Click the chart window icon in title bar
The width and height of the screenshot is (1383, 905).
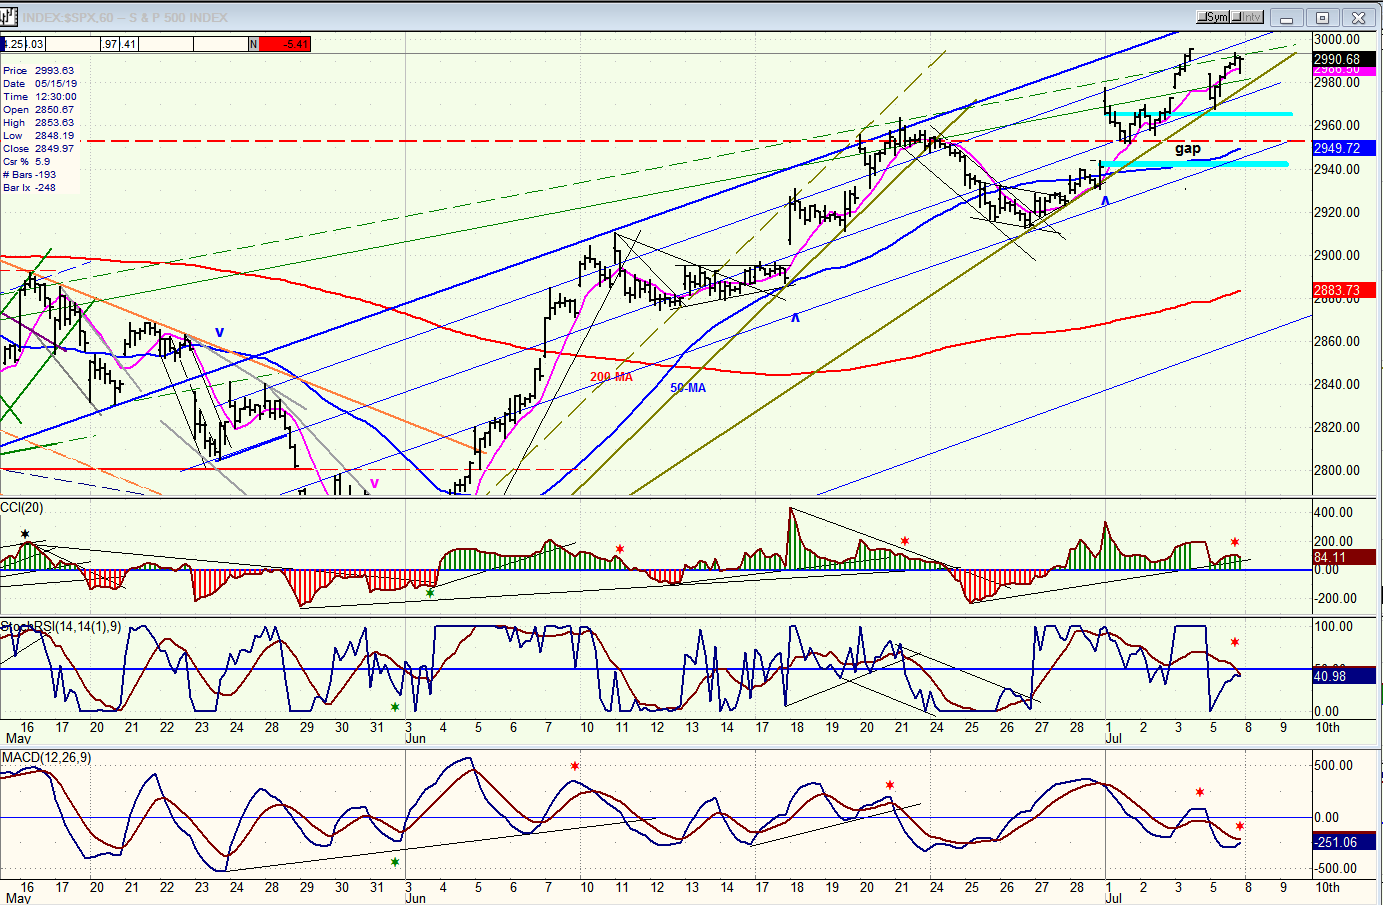tap(9, 16)
